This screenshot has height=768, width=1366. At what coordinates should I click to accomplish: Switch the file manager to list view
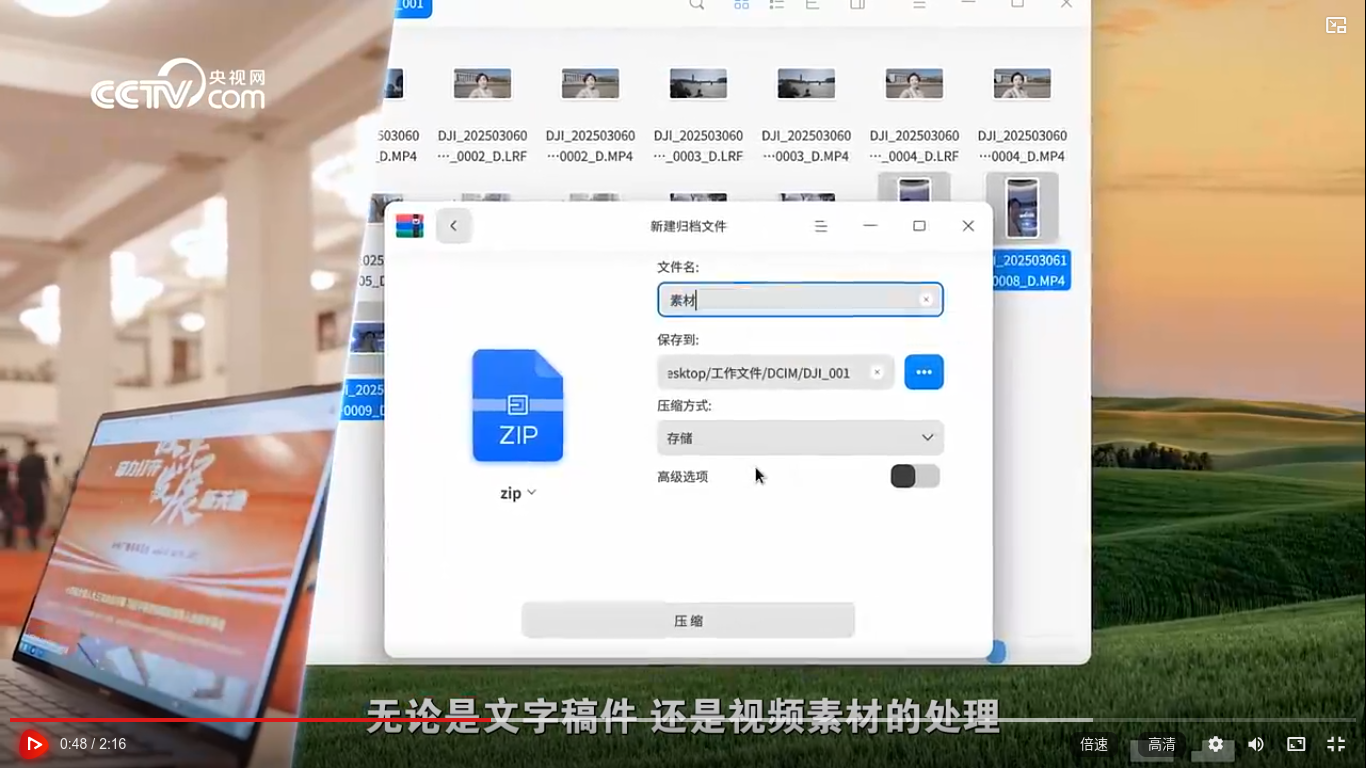(776, 5)
